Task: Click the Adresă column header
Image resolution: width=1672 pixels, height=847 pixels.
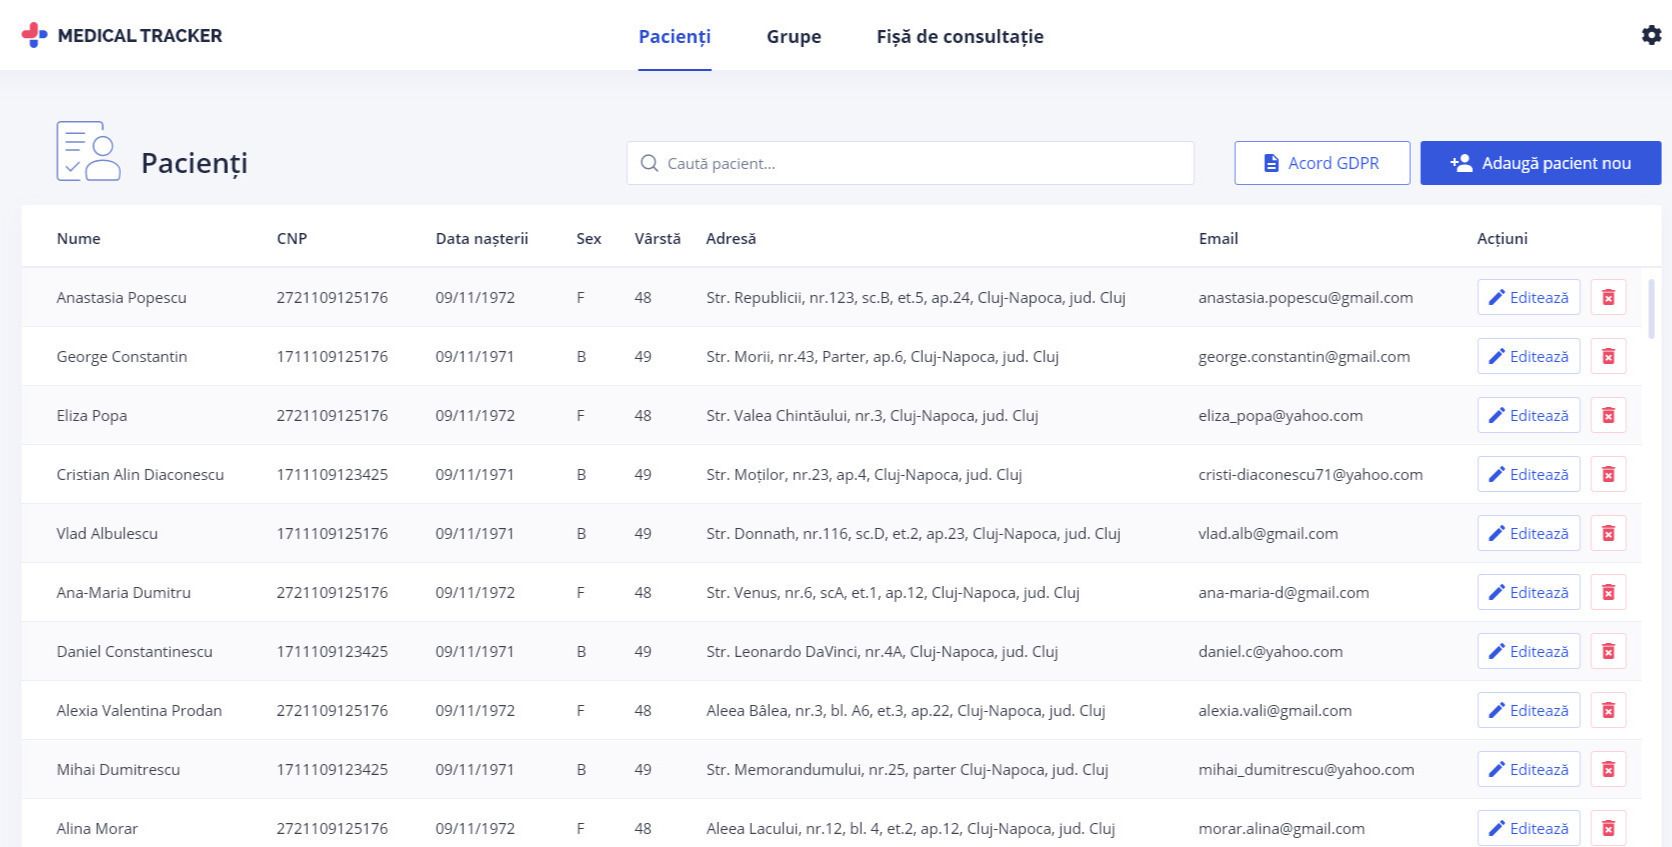Action: 731,238
